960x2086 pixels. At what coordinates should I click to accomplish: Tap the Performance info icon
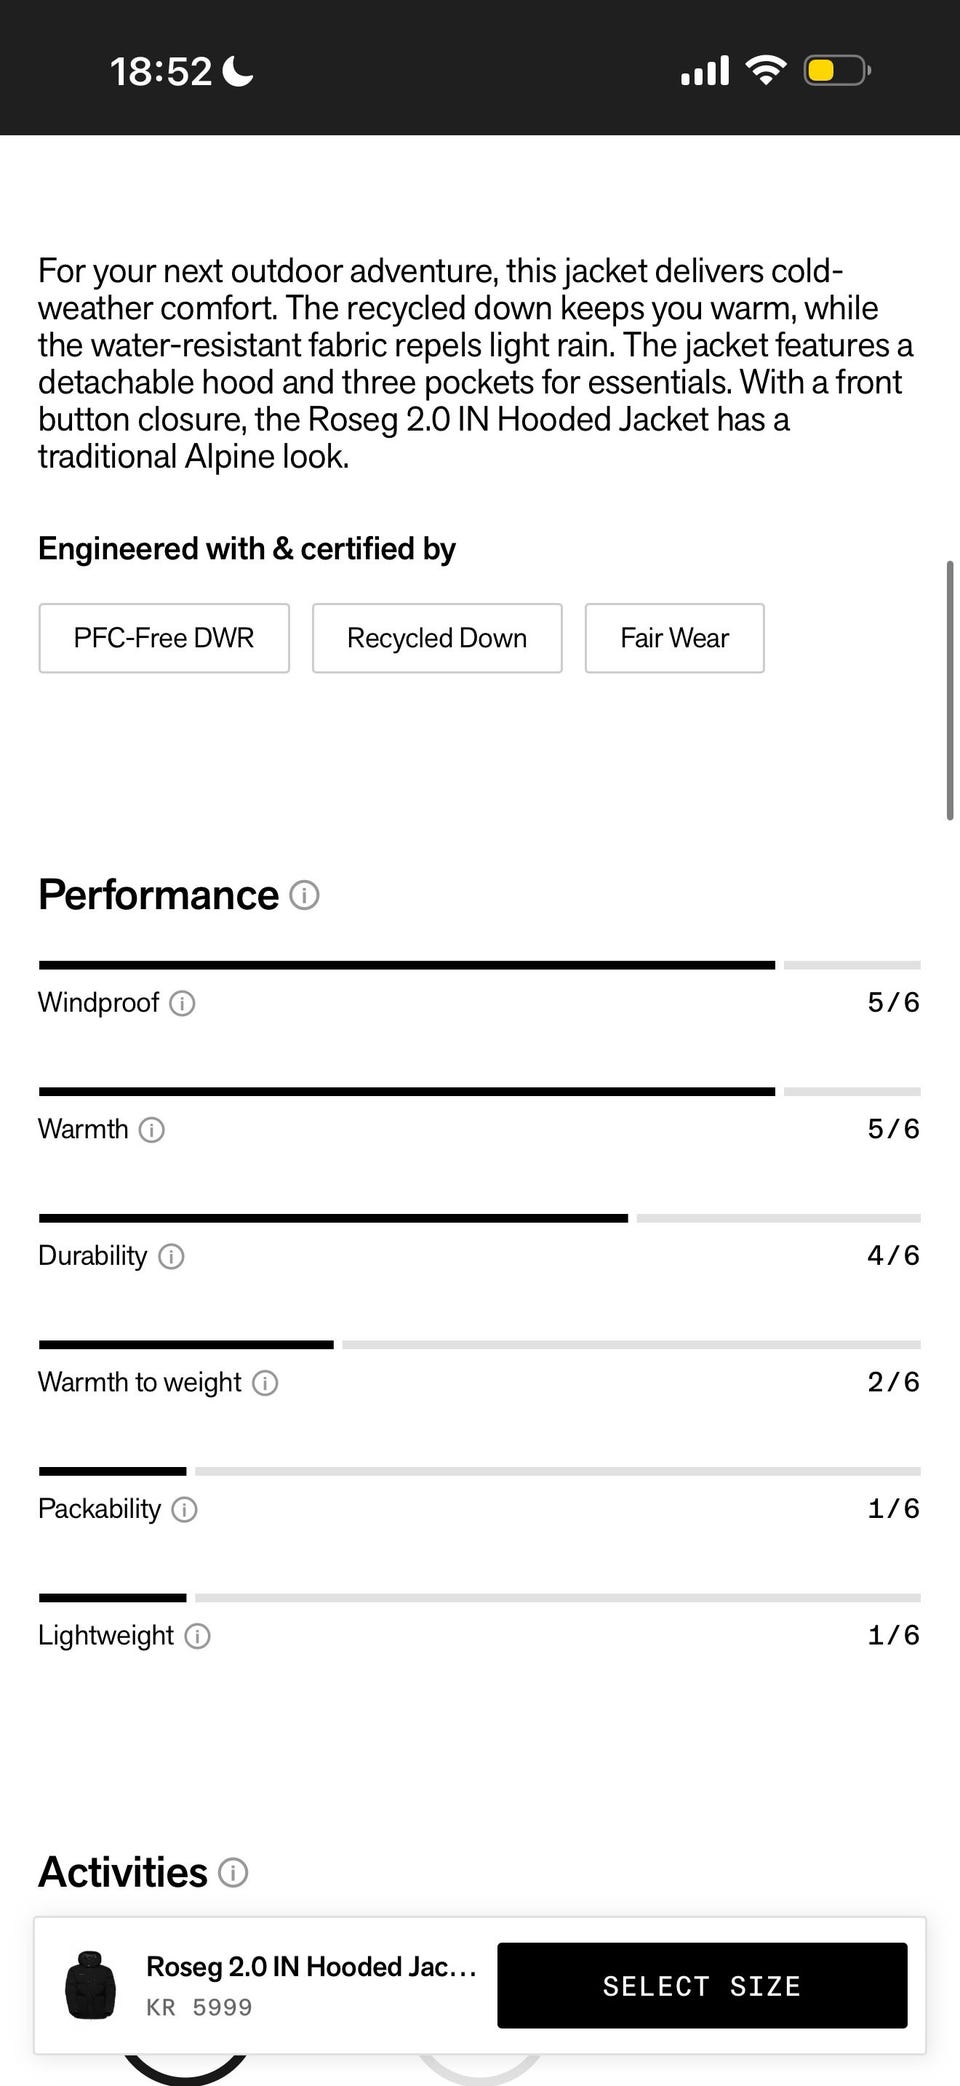[x=304, y=895]
